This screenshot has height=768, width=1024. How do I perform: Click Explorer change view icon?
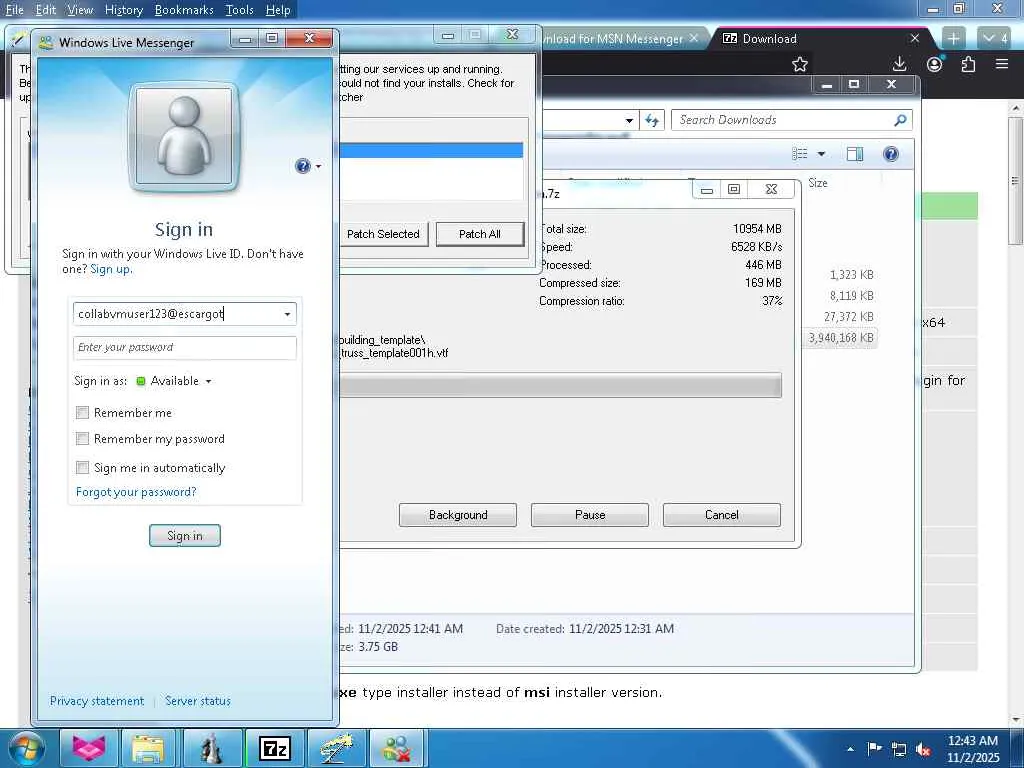pos(800,154)
